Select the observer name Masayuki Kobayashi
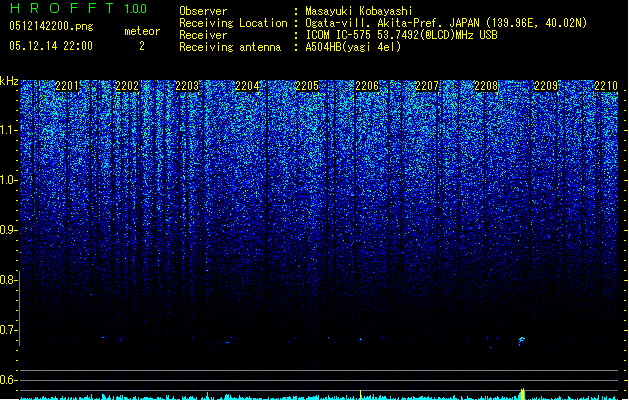The width and height of the screenshot is (629, 400). coord(359,11)
